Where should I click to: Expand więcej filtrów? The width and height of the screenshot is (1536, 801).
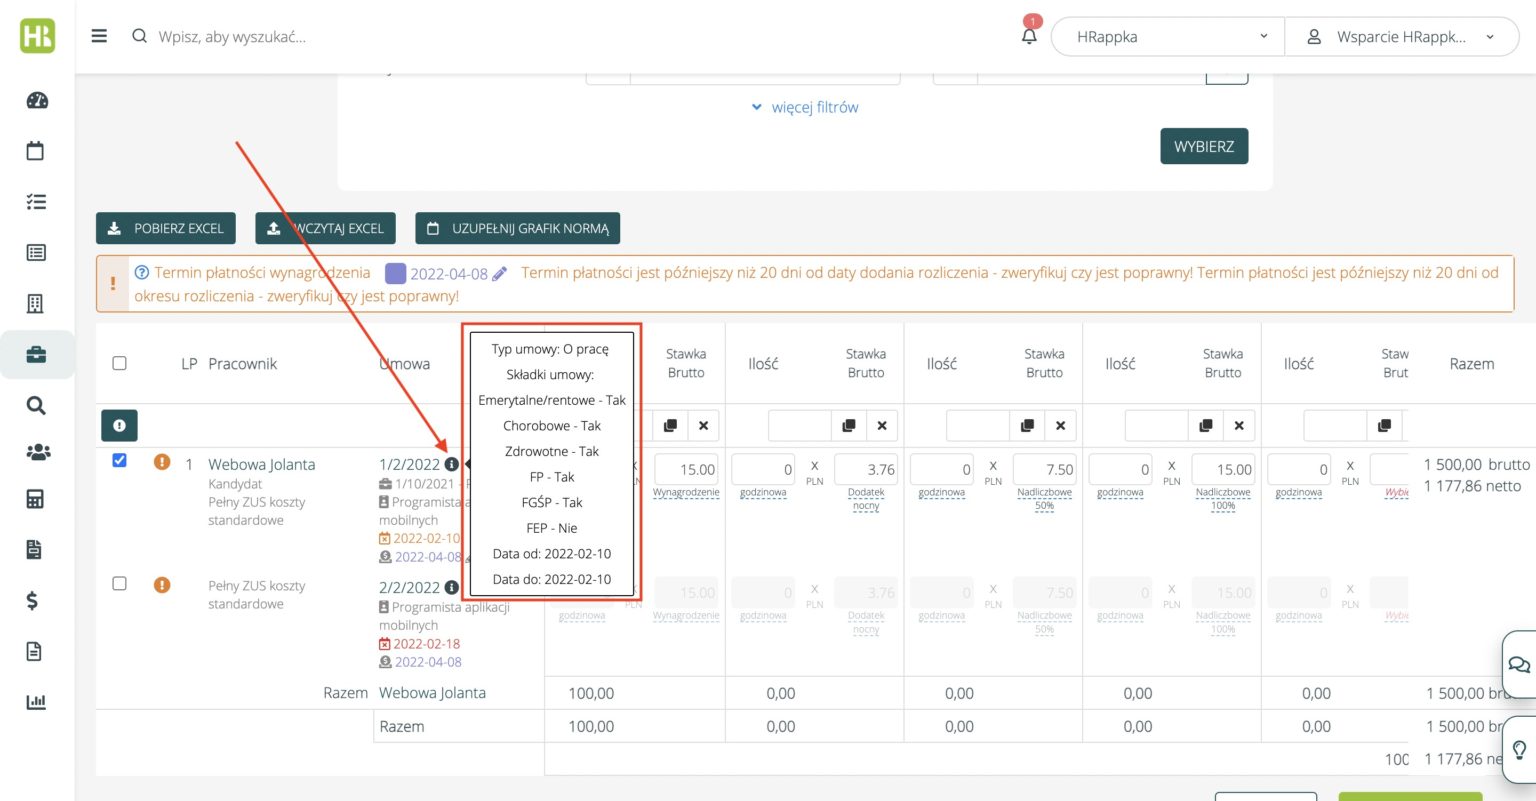[x=805, y=107]
